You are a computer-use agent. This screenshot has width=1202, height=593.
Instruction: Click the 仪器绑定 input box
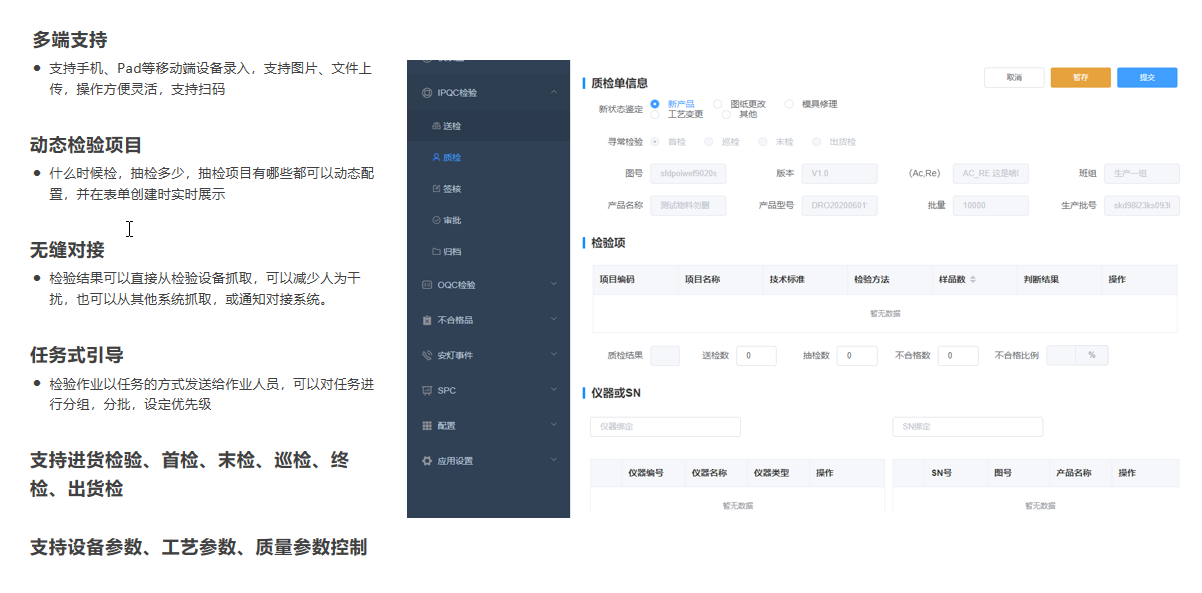[x=665, y=427]
